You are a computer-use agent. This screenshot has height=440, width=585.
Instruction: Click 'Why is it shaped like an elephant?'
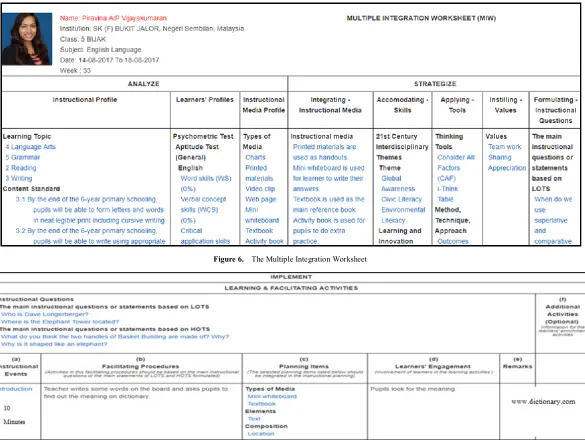point(54,344)
